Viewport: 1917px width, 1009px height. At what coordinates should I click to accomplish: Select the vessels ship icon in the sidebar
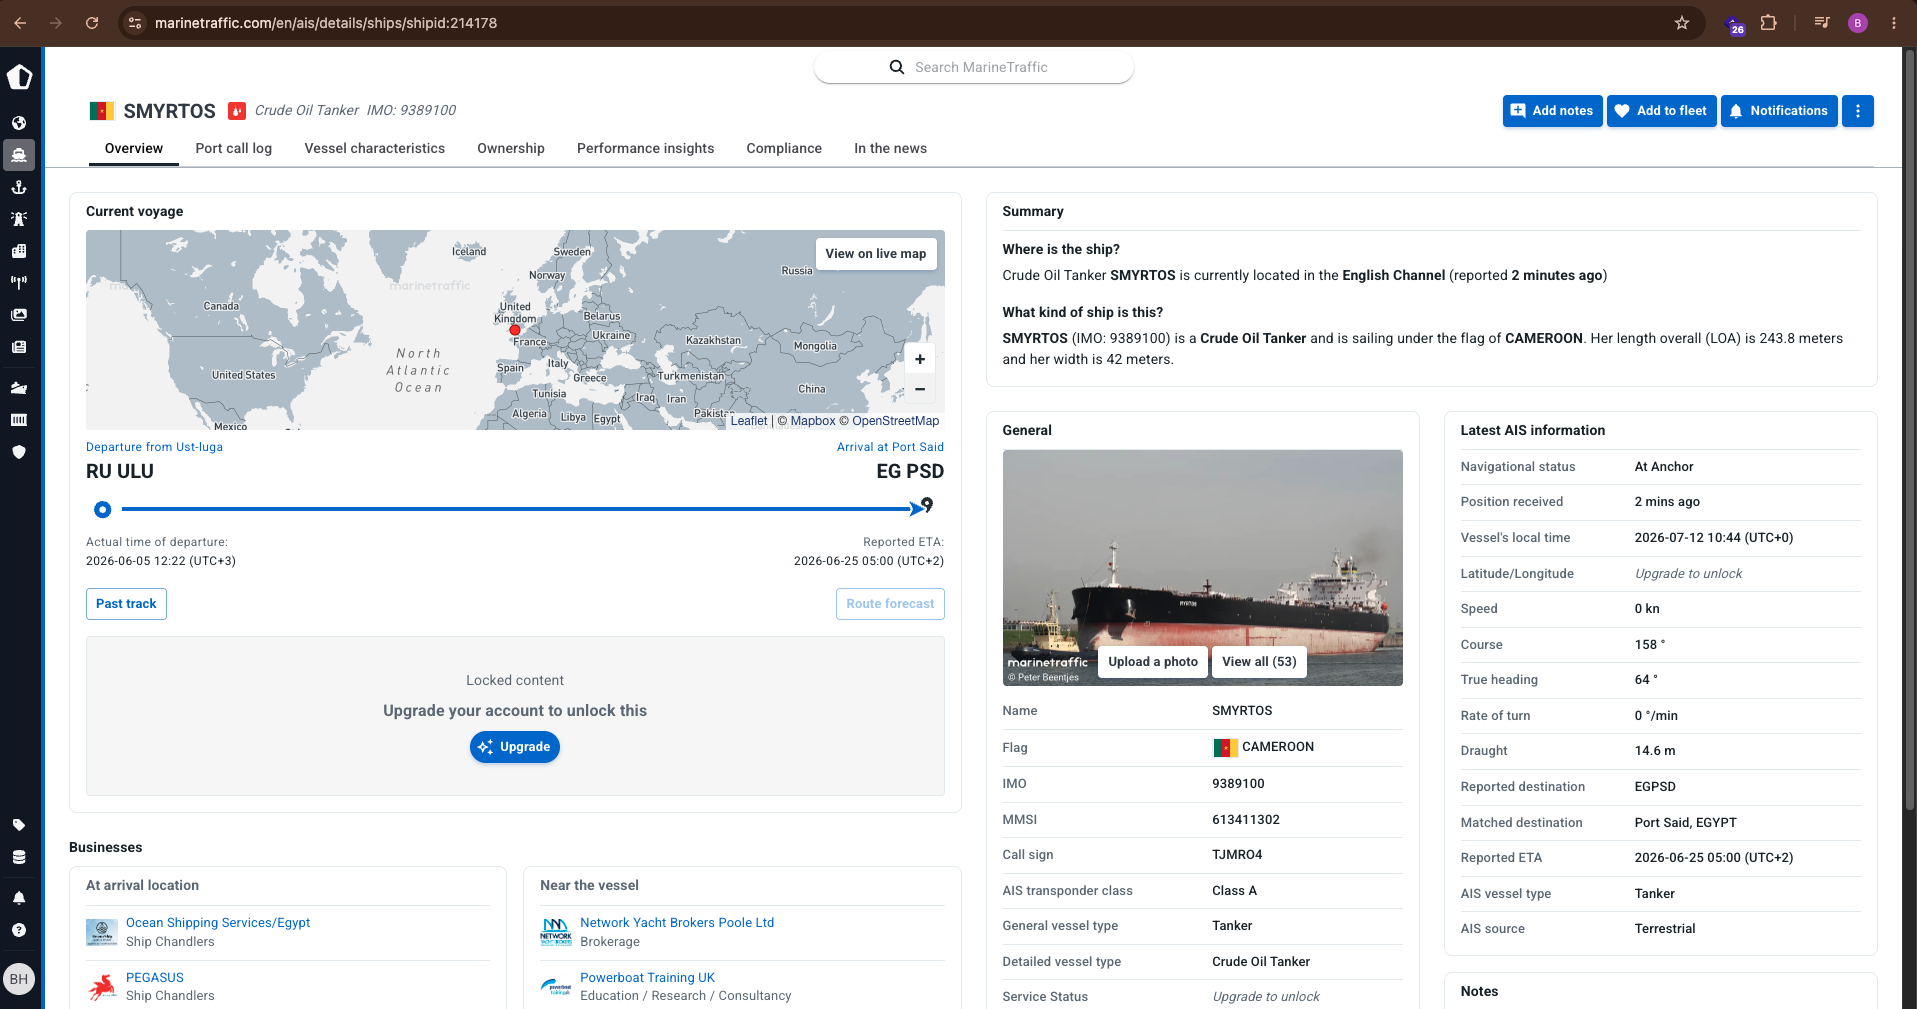point(19,155)
